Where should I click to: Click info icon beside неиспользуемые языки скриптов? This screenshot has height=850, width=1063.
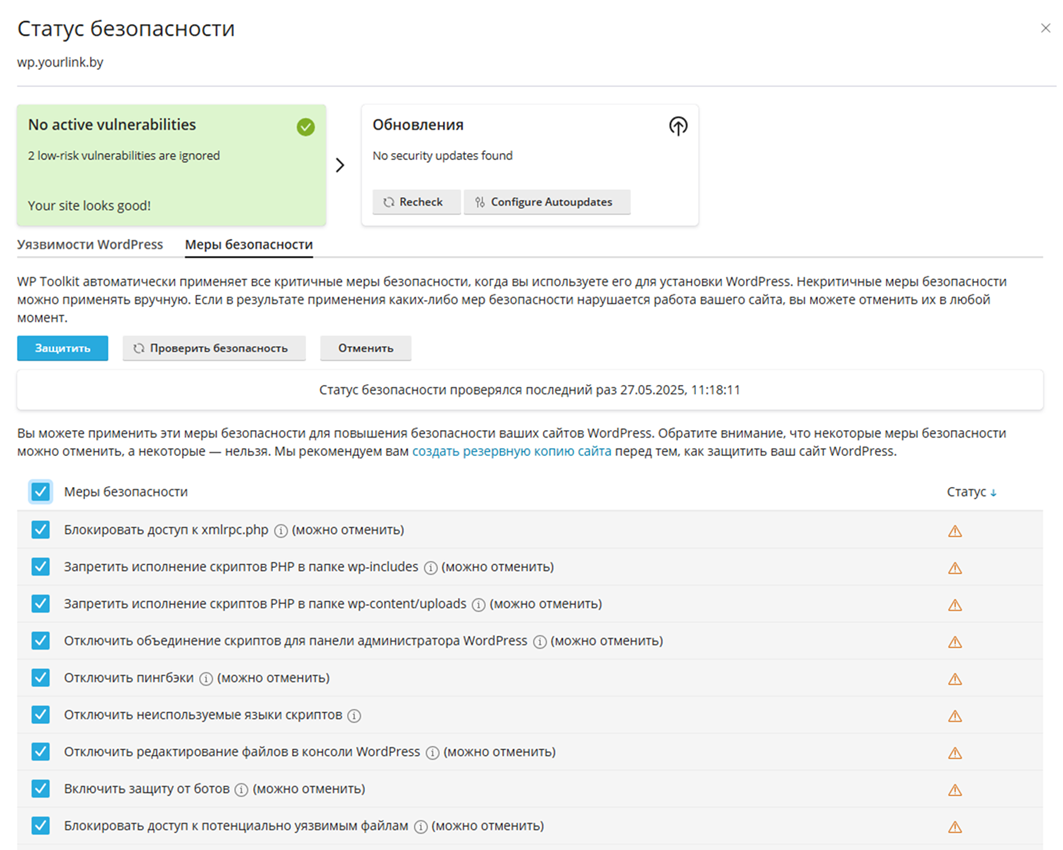tap(354, 716)
